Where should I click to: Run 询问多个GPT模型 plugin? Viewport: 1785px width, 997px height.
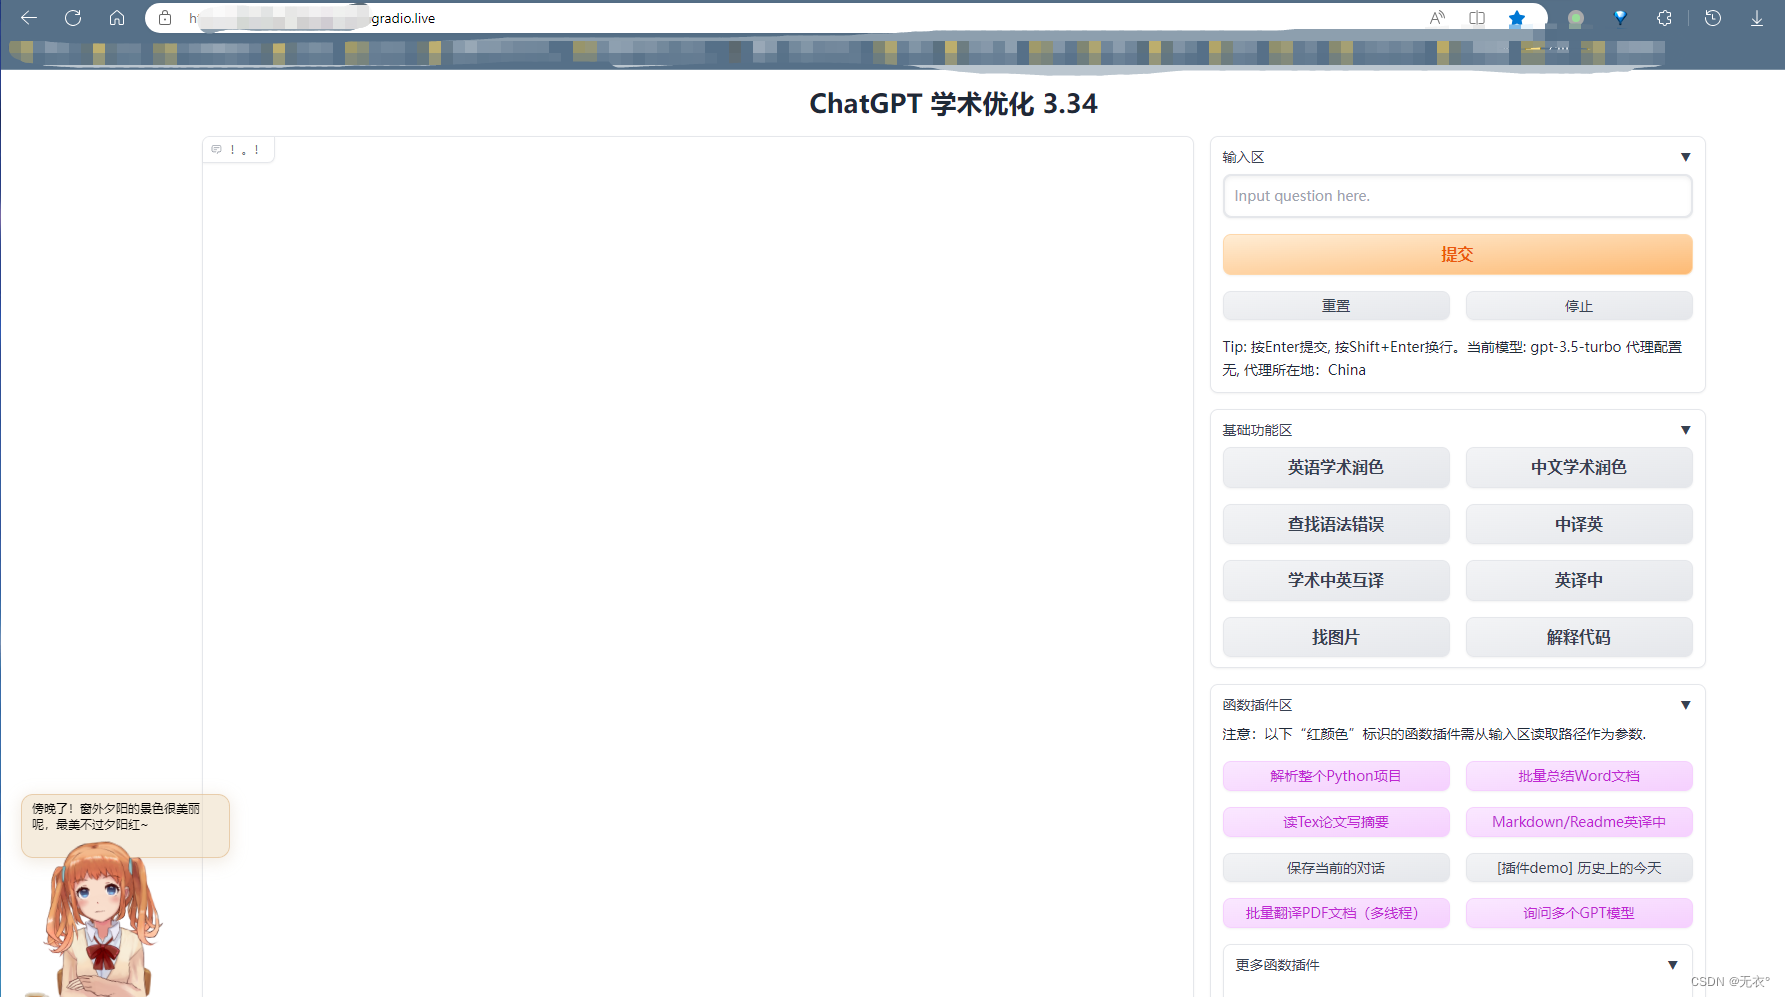pyautogui.click(x=1579, y=913)
